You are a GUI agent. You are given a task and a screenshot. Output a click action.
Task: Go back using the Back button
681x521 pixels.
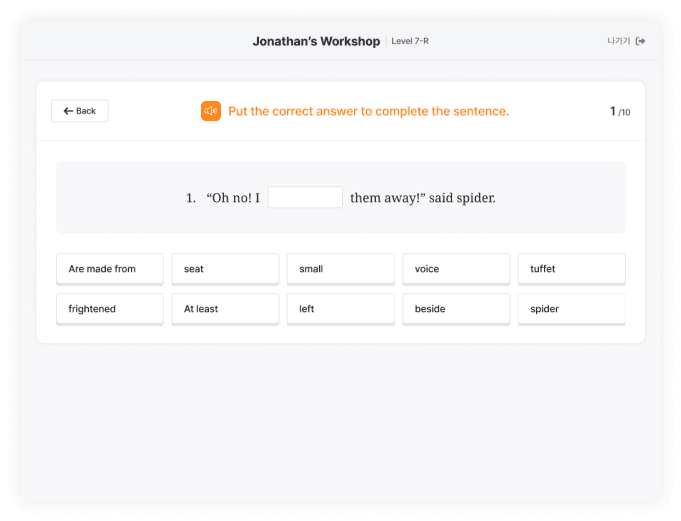coord(80,111)
